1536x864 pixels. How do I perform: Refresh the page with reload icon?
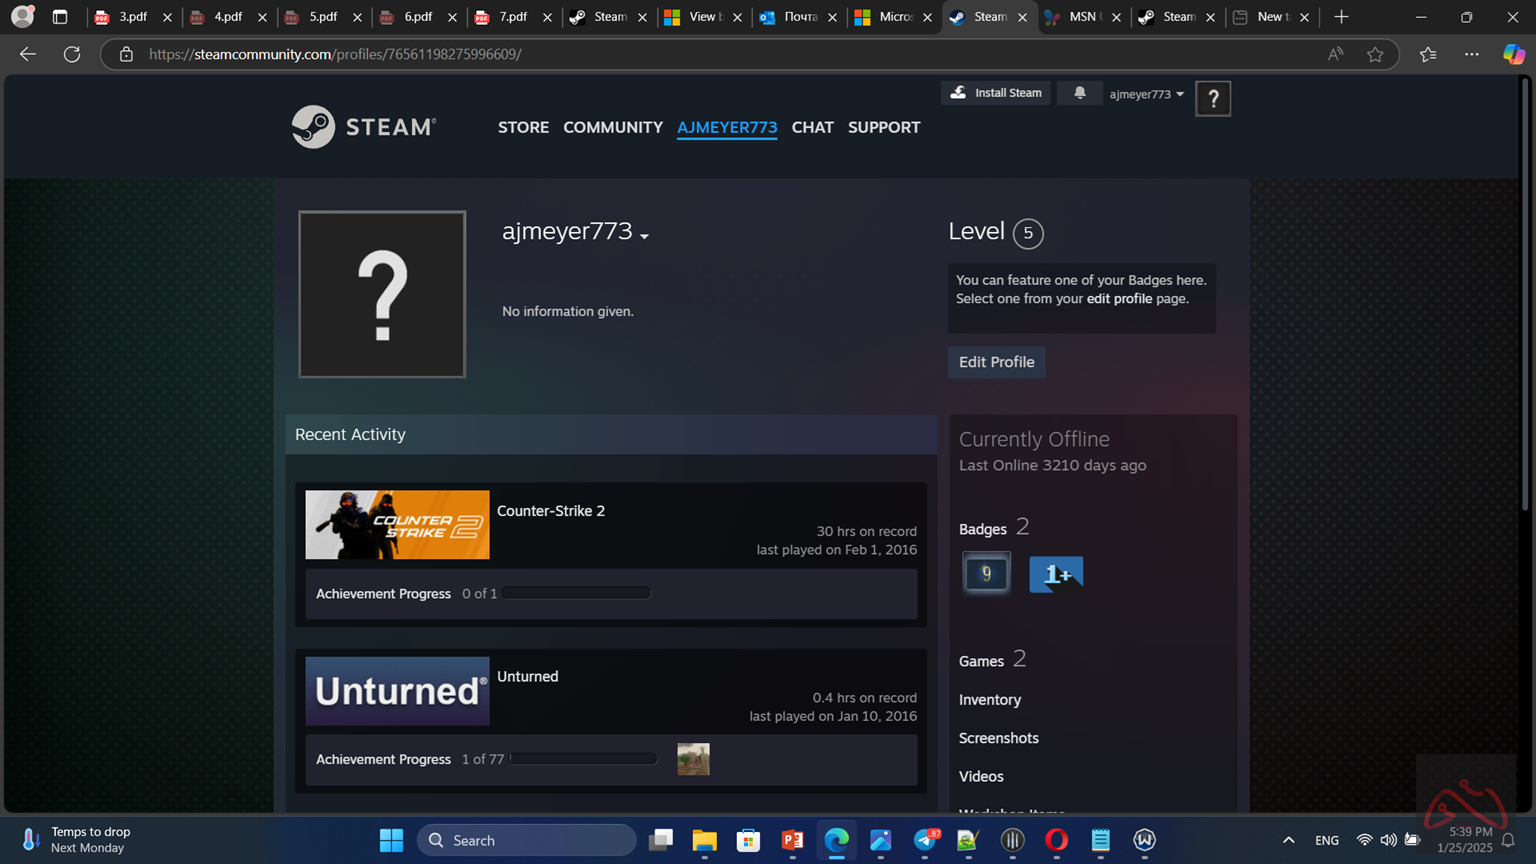tap(72, 54)
